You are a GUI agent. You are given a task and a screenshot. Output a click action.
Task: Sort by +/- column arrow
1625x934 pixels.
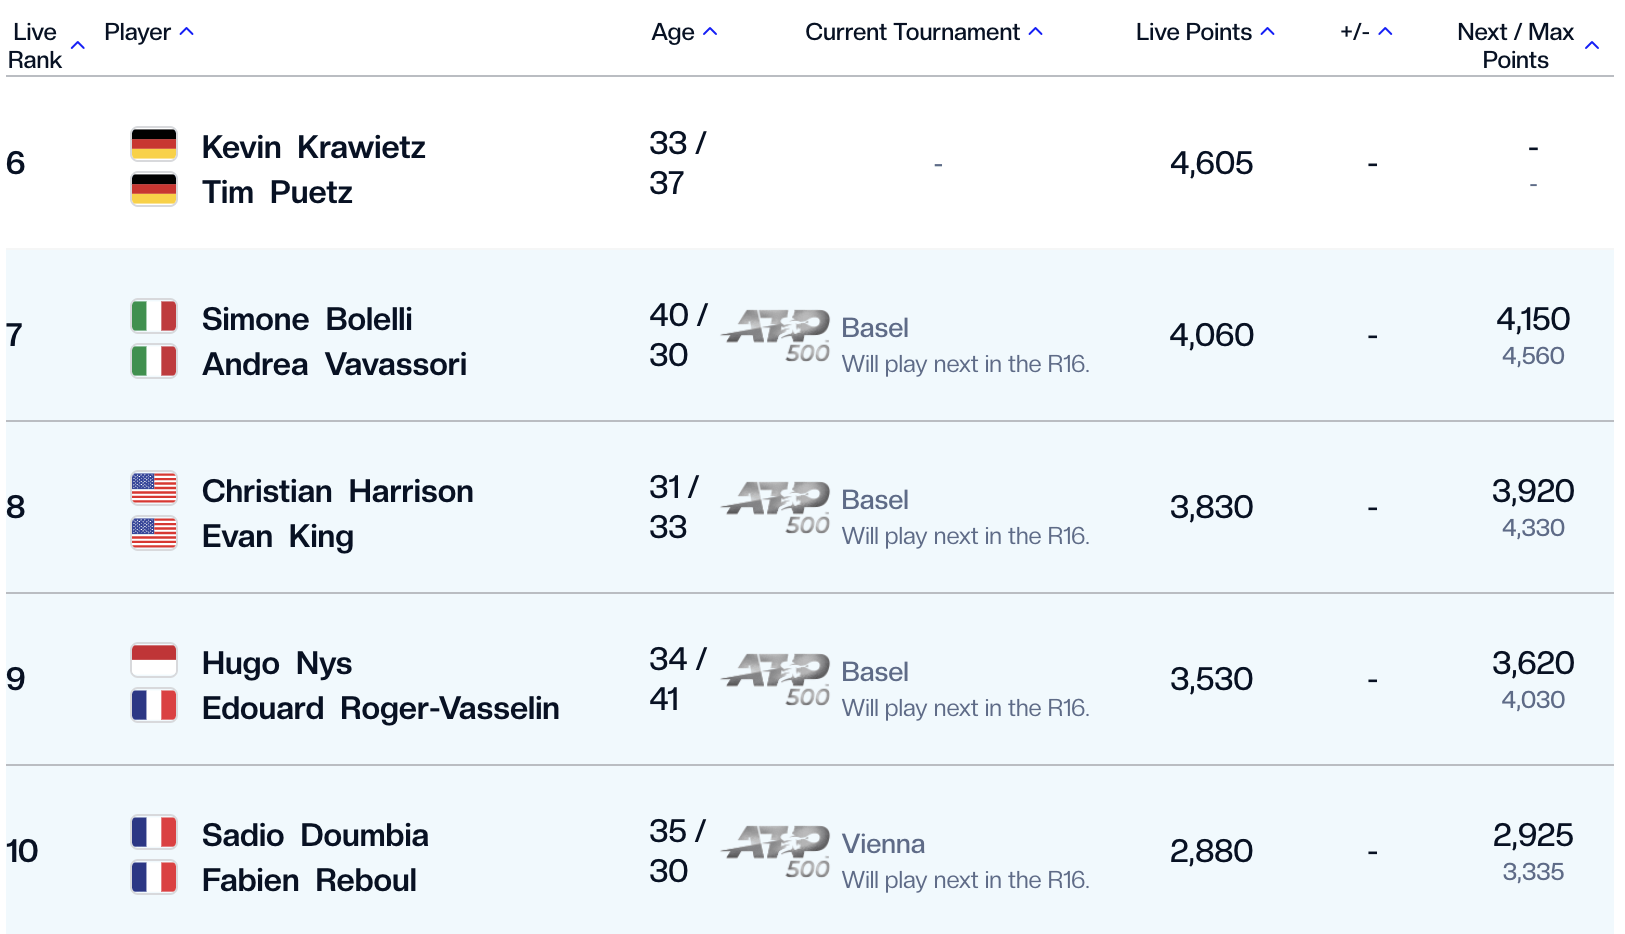(1385, 32)
